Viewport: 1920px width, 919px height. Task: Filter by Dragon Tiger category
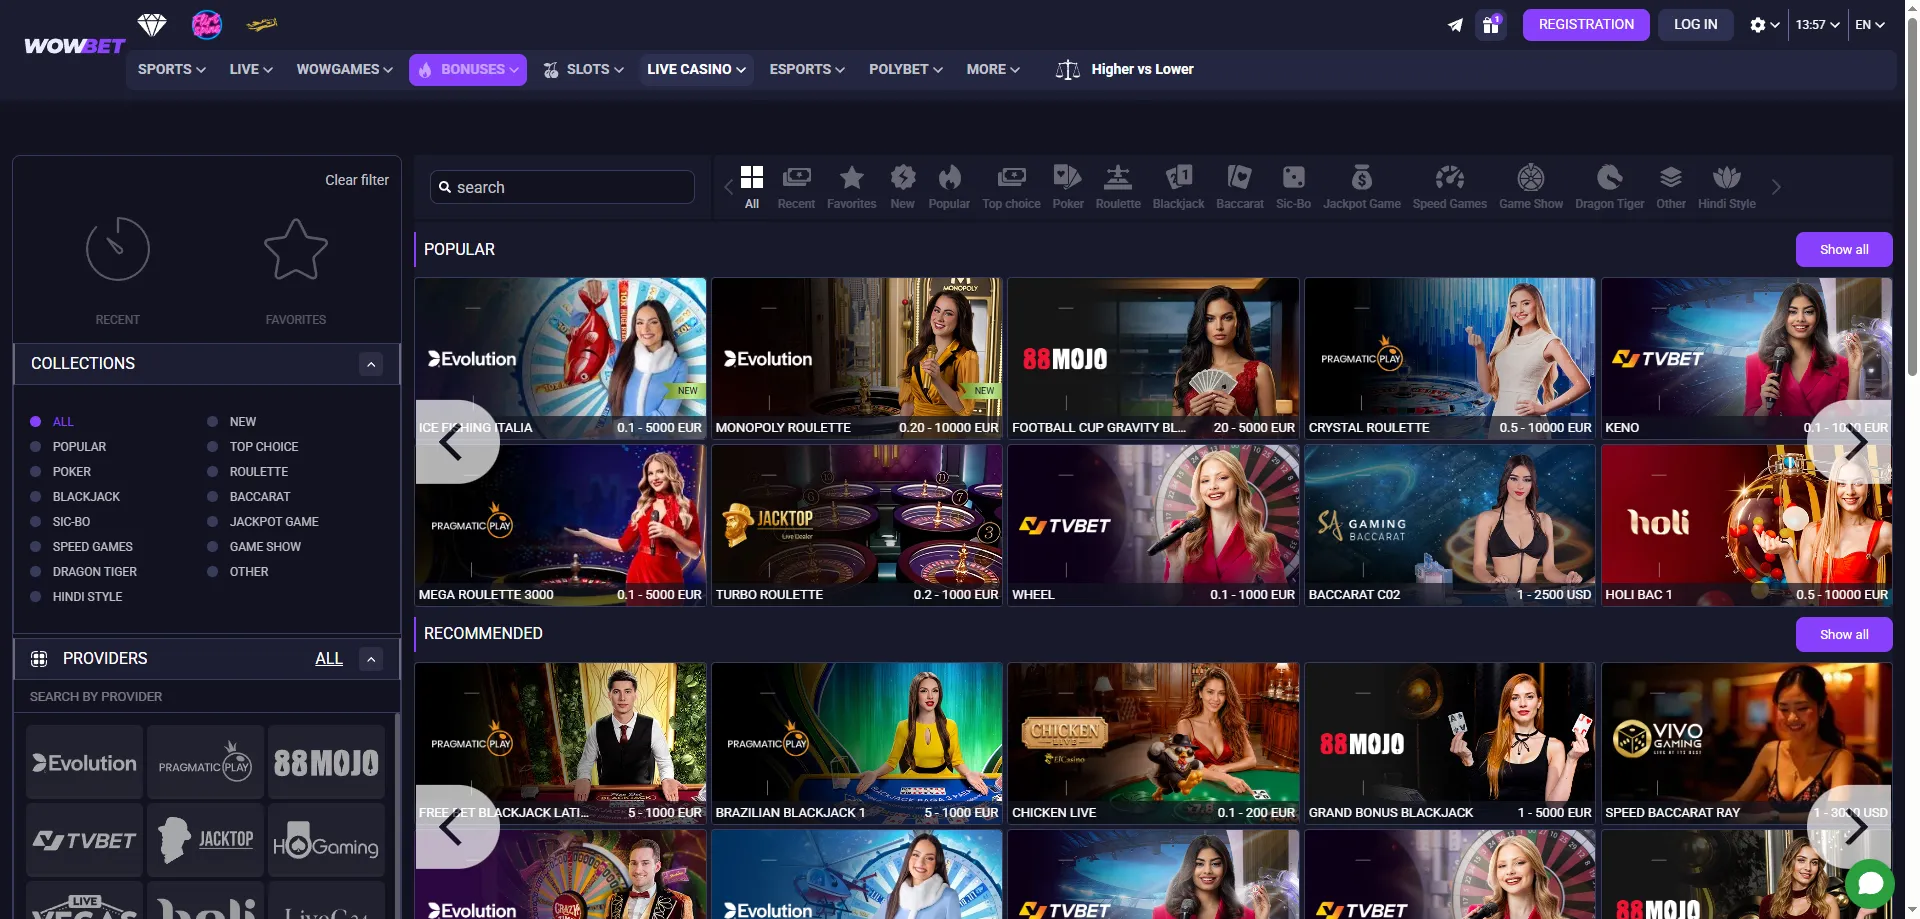tap(1610, 187)
